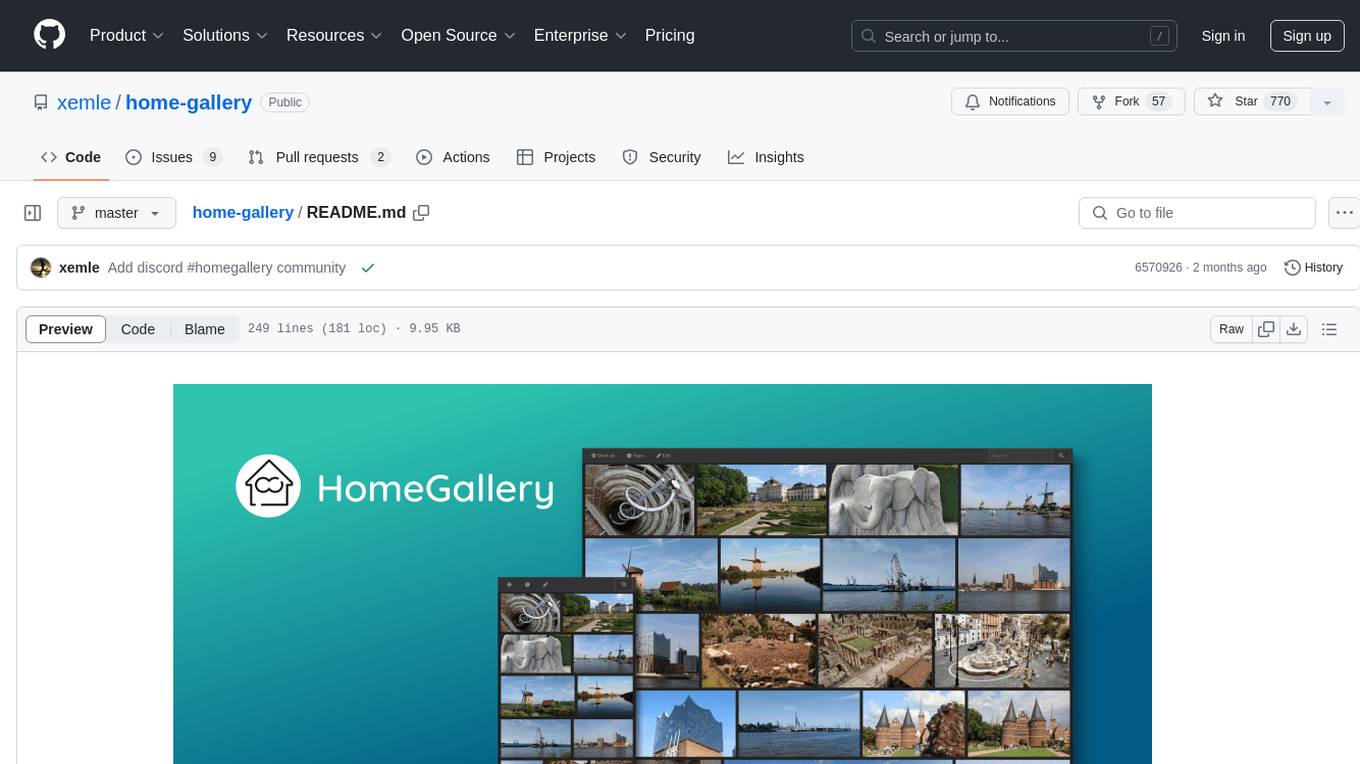Select the Issues tab
This screenshot has height=764, width=1360.
(173, 157)
